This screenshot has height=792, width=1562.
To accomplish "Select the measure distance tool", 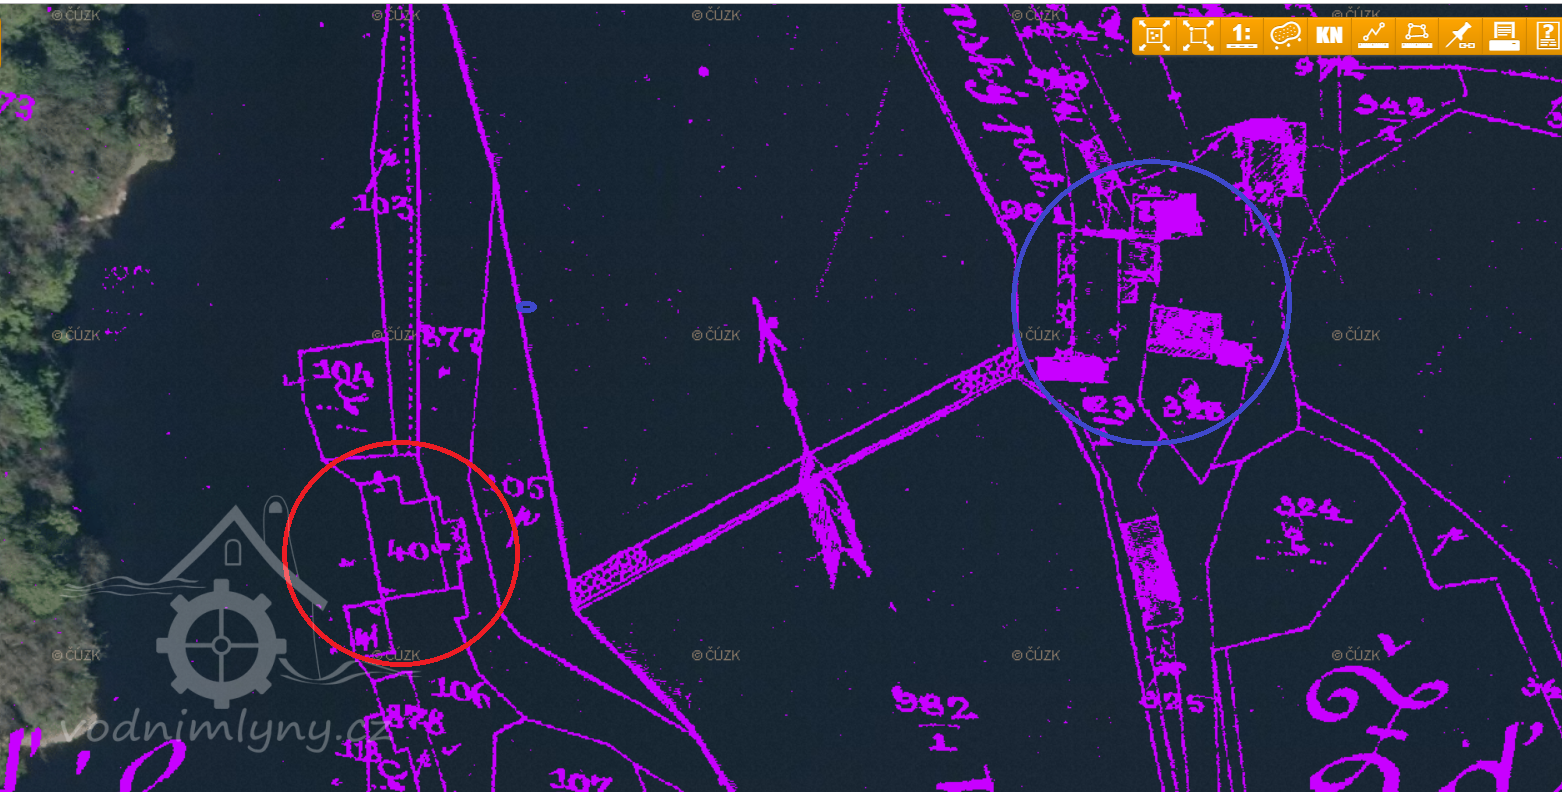I will 1373,36.
